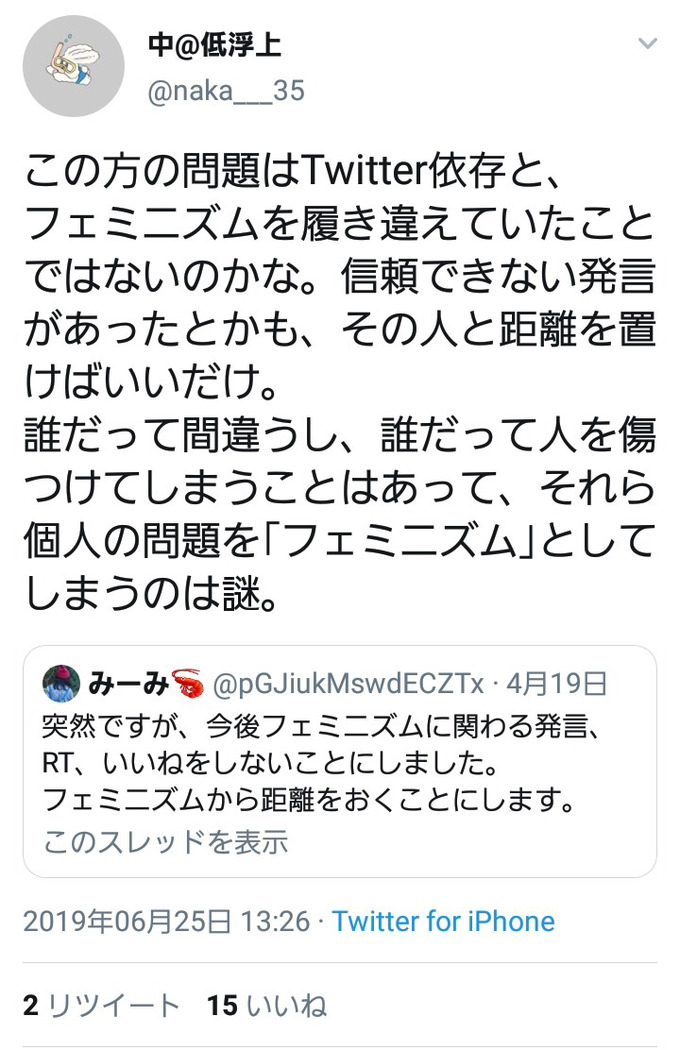Select the likes count number 15
The image size is (680, 1050).
point(222,1006)
